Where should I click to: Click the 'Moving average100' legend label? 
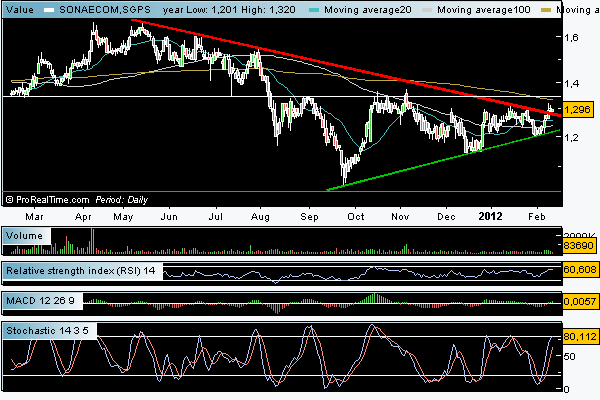(x=484, y=10)
